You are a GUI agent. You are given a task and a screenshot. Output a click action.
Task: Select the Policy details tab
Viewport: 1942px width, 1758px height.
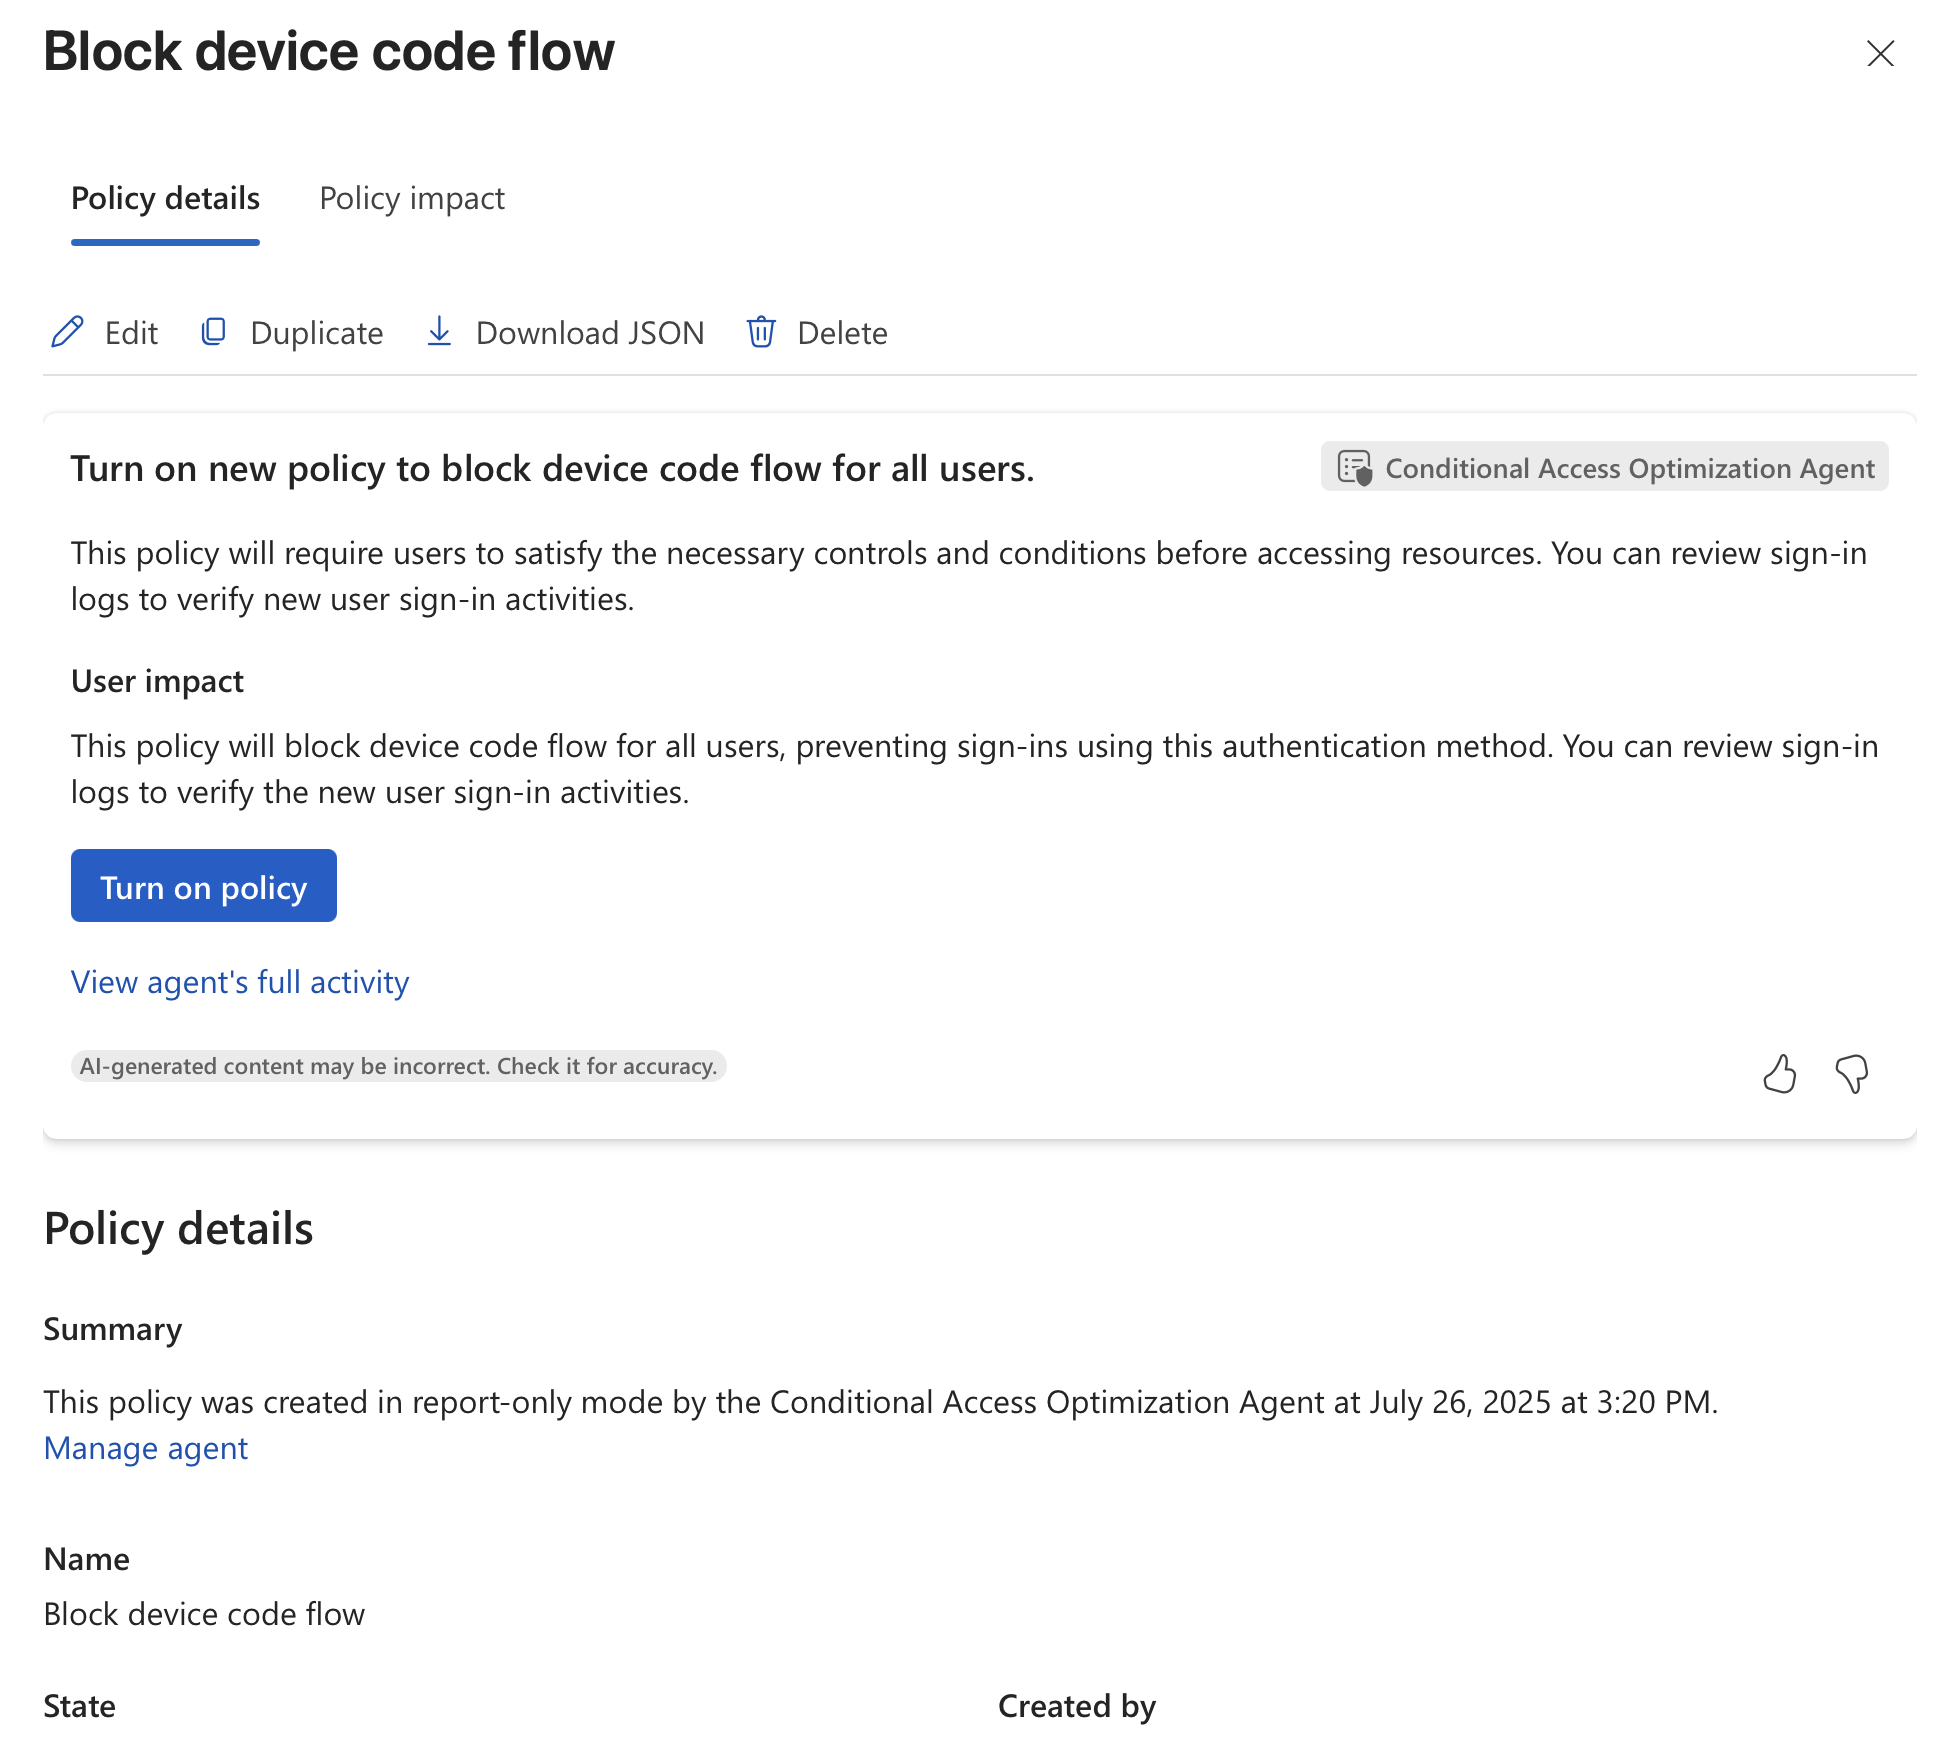tap(165, 198)
